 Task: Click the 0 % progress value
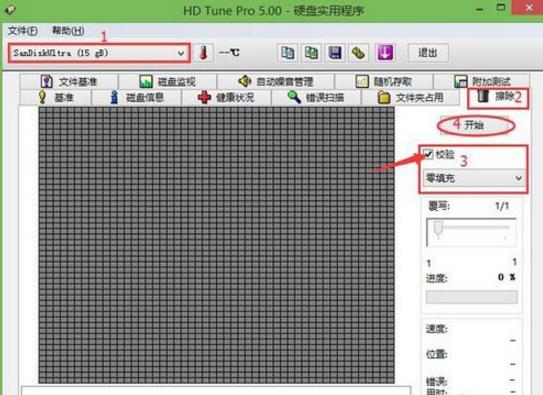coord(507,277)
